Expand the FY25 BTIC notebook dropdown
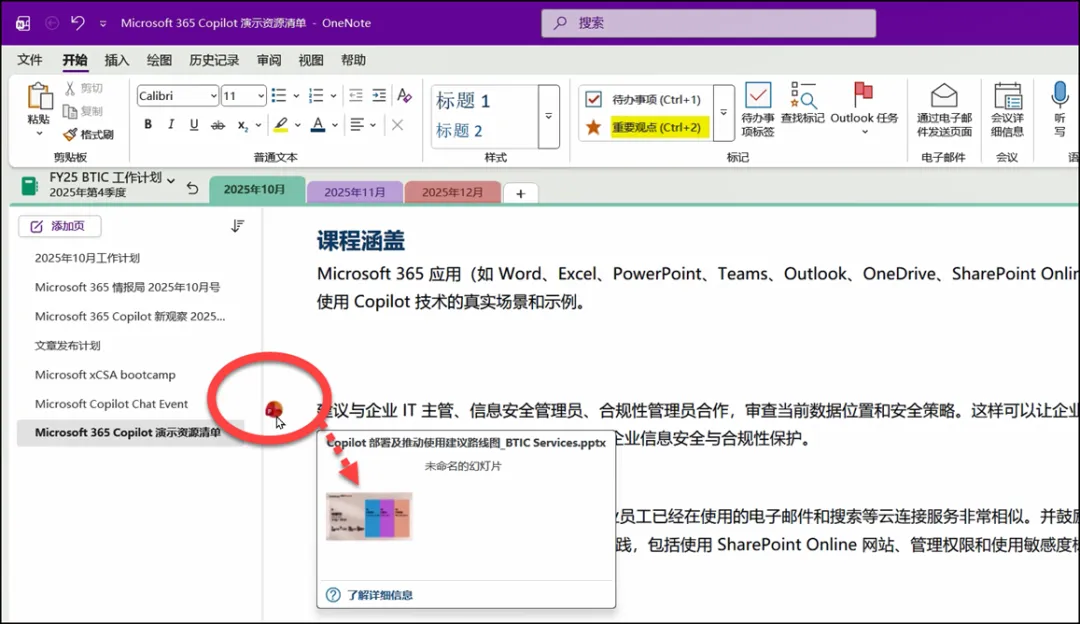 (x=171, y=180)
